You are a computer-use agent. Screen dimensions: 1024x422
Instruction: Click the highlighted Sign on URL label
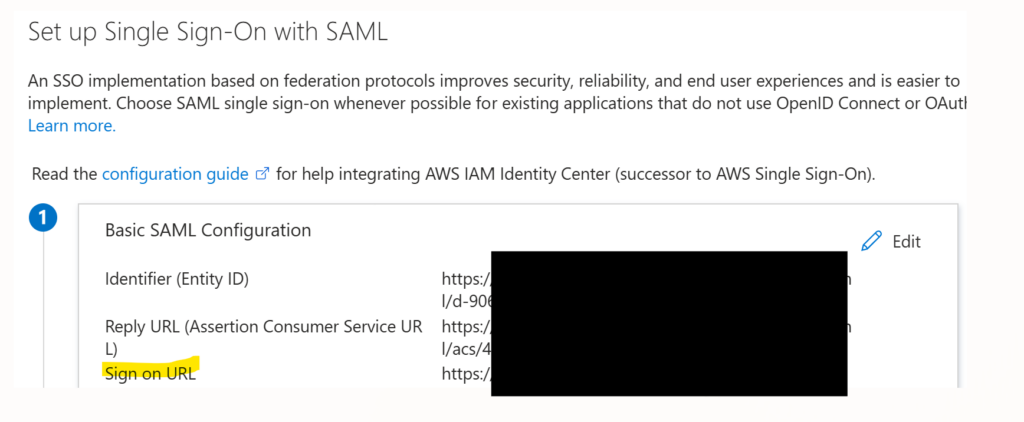pyautogui.click(x=150, y=374)
